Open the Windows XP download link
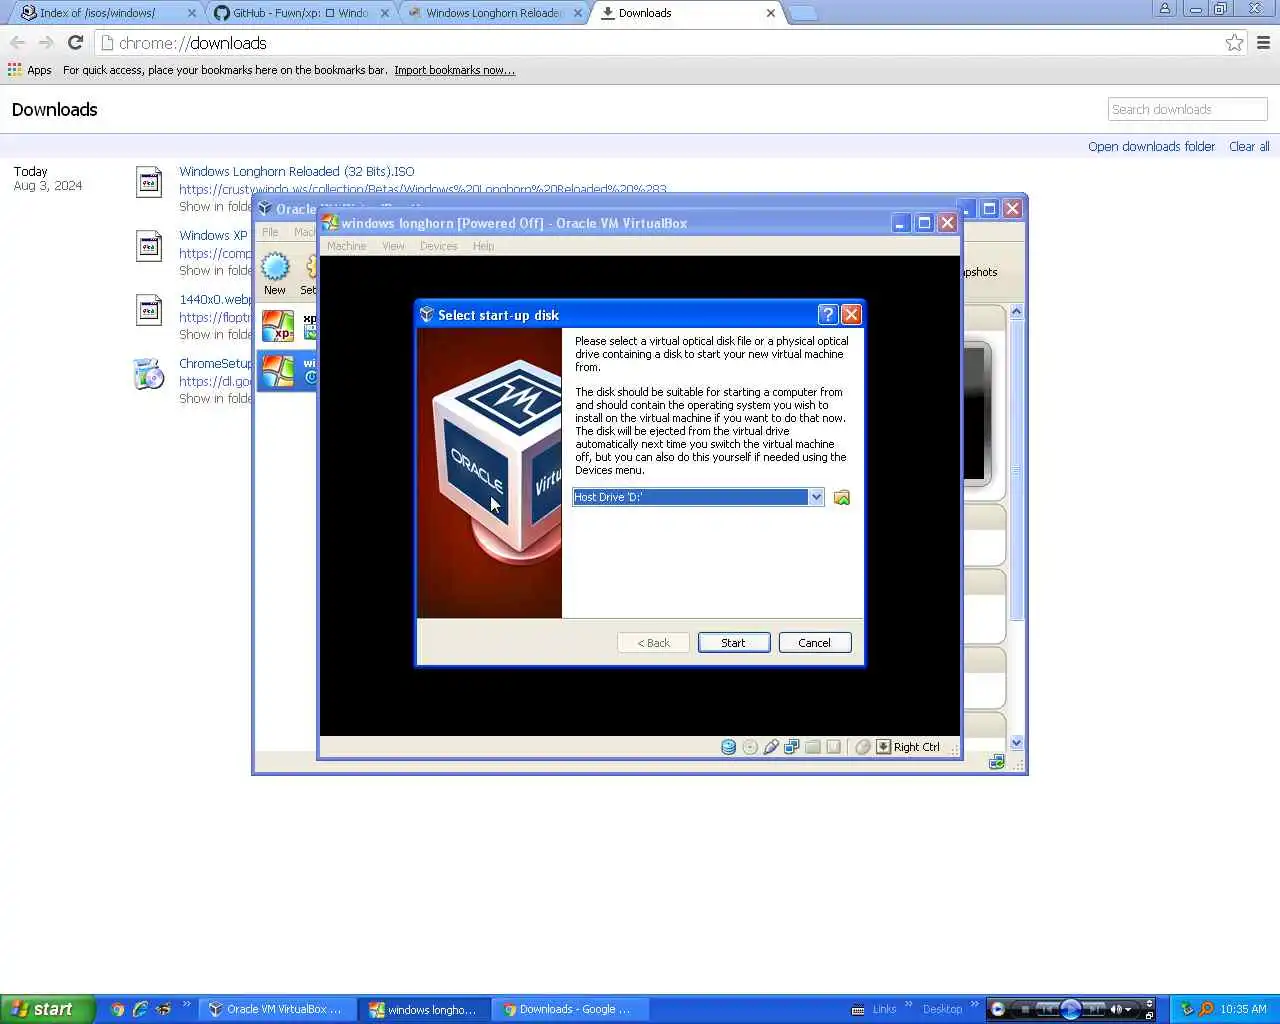Image resolution: width=1280 pixels, height=1024 pixels. 213,236
